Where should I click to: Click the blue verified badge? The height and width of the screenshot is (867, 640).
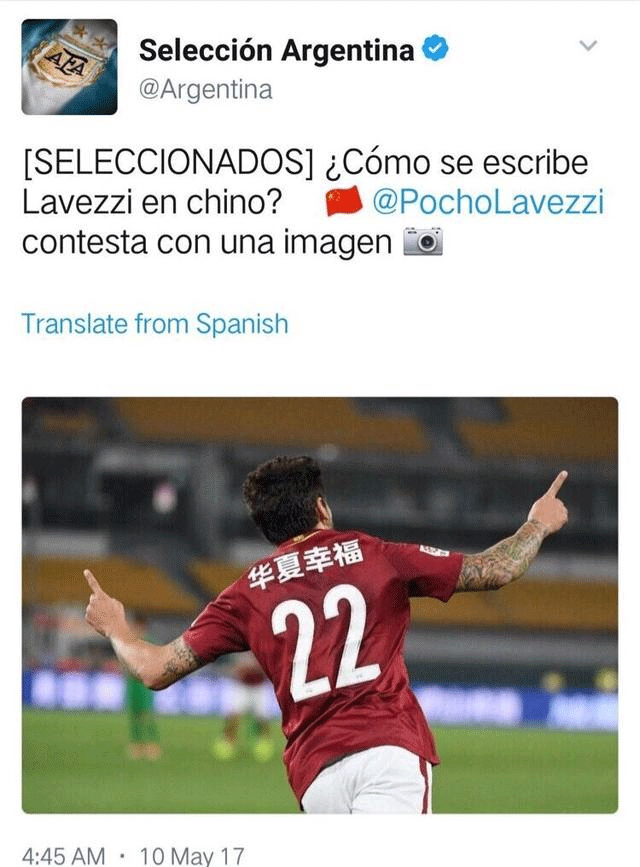click(435, 48)
